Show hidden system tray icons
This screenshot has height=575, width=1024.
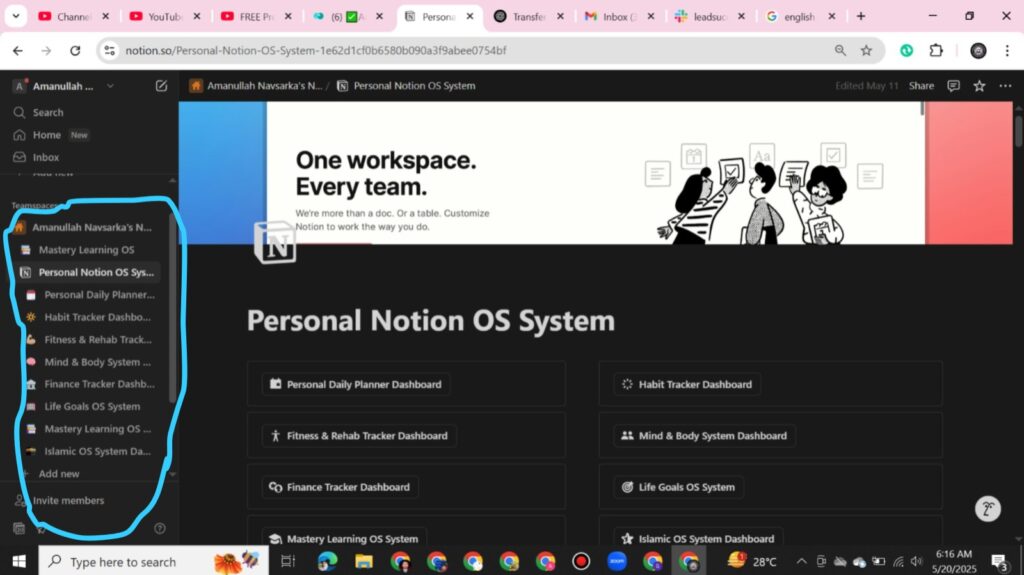point(801,561)
